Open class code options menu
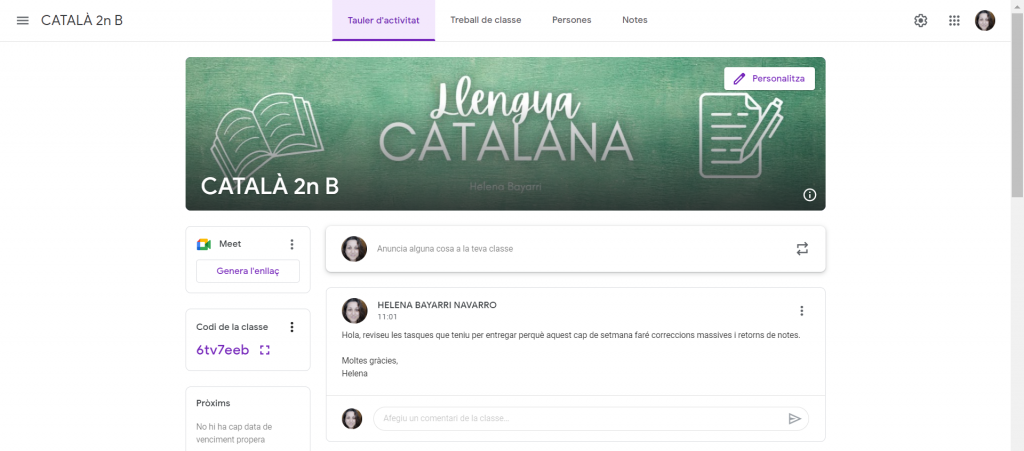Viewport: 1024px width, 451px height. (292, 327)
